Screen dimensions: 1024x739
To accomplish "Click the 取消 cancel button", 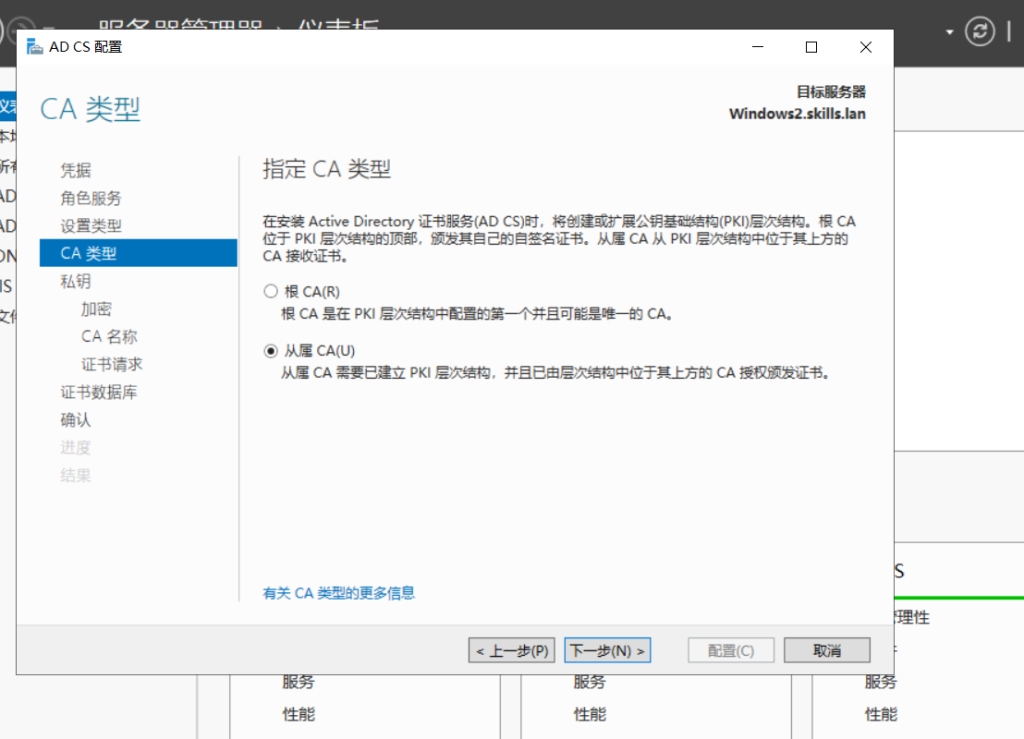I will coord(827,651).
